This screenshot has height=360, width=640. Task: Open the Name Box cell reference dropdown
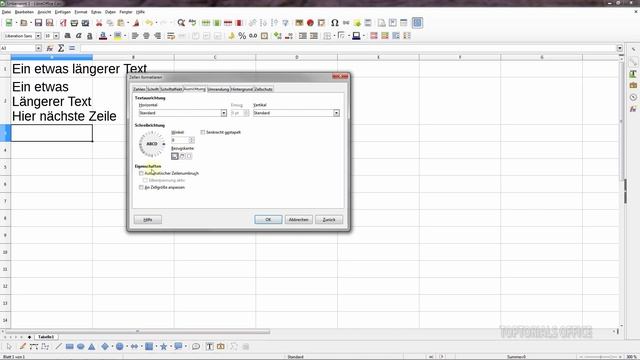click(x=38, y=48)
